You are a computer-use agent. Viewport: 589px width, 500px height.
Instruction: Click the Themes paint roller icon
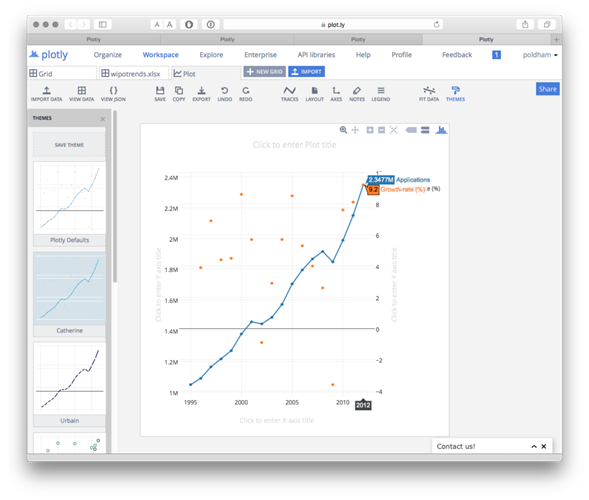click(x=455, y=94)
